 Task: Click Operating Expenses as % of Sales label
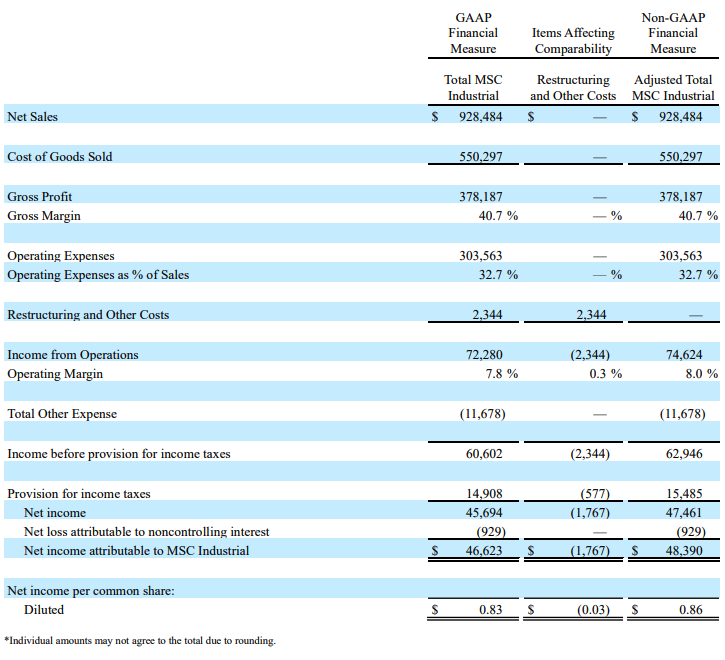click(98, 275)
